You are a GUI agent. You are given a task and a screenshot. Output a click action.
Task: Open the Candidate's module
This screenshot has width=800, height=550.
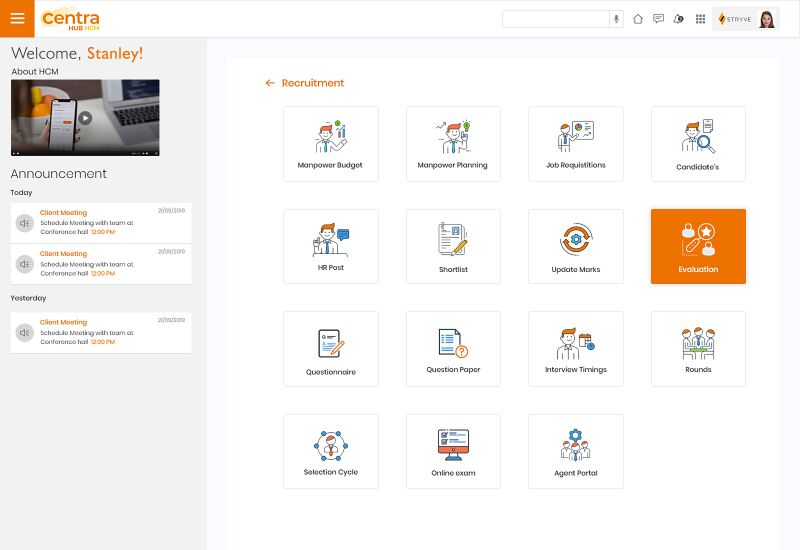coord(698,144)
